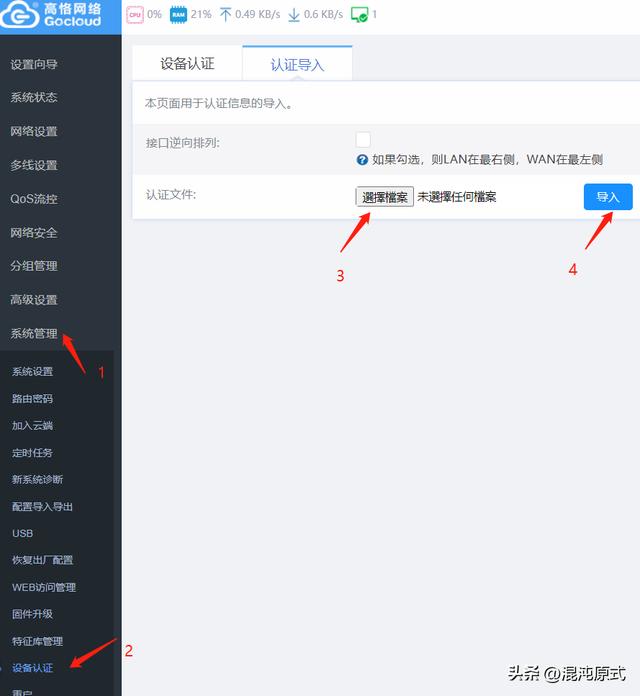Open 路由密码 submenu item

pos(32,399)
